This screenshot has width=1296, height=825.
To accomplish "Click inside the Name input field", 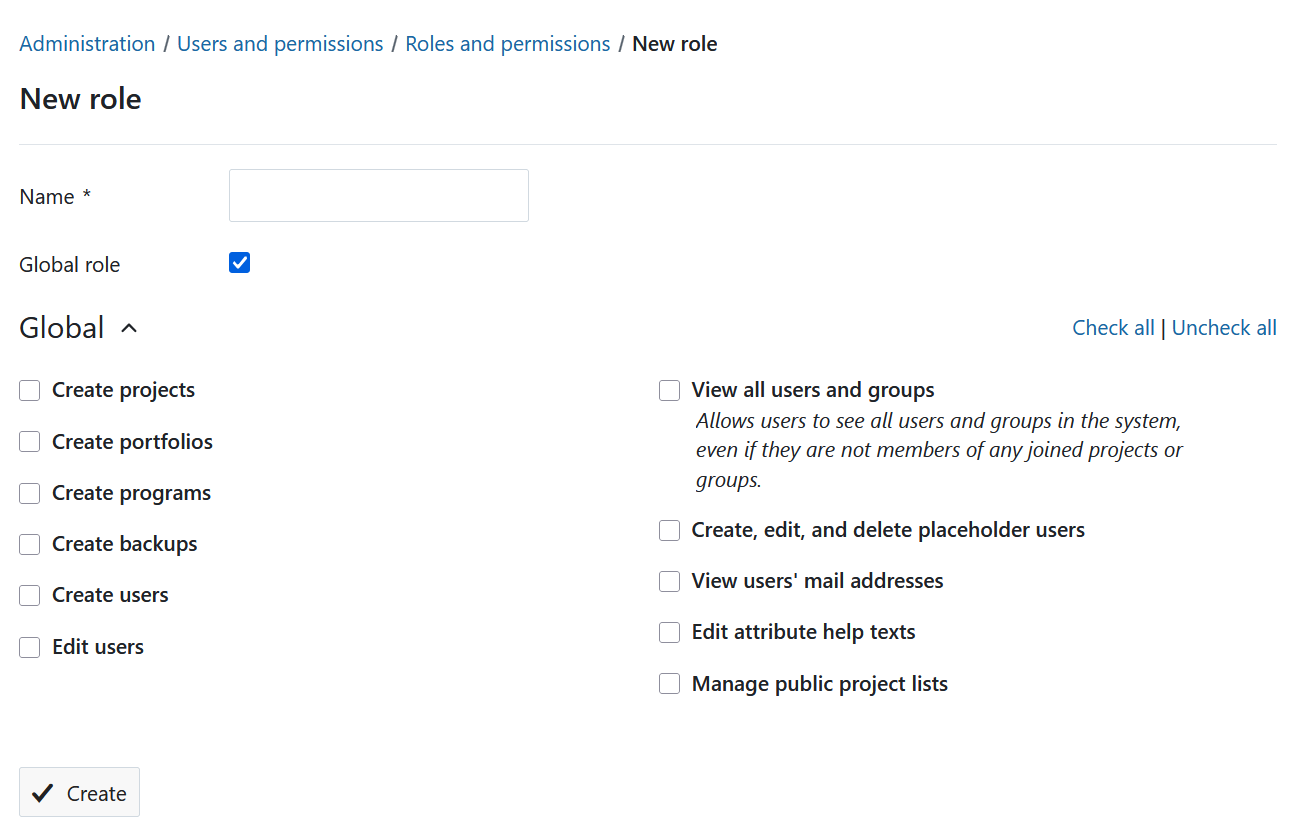I will [378, 195].
